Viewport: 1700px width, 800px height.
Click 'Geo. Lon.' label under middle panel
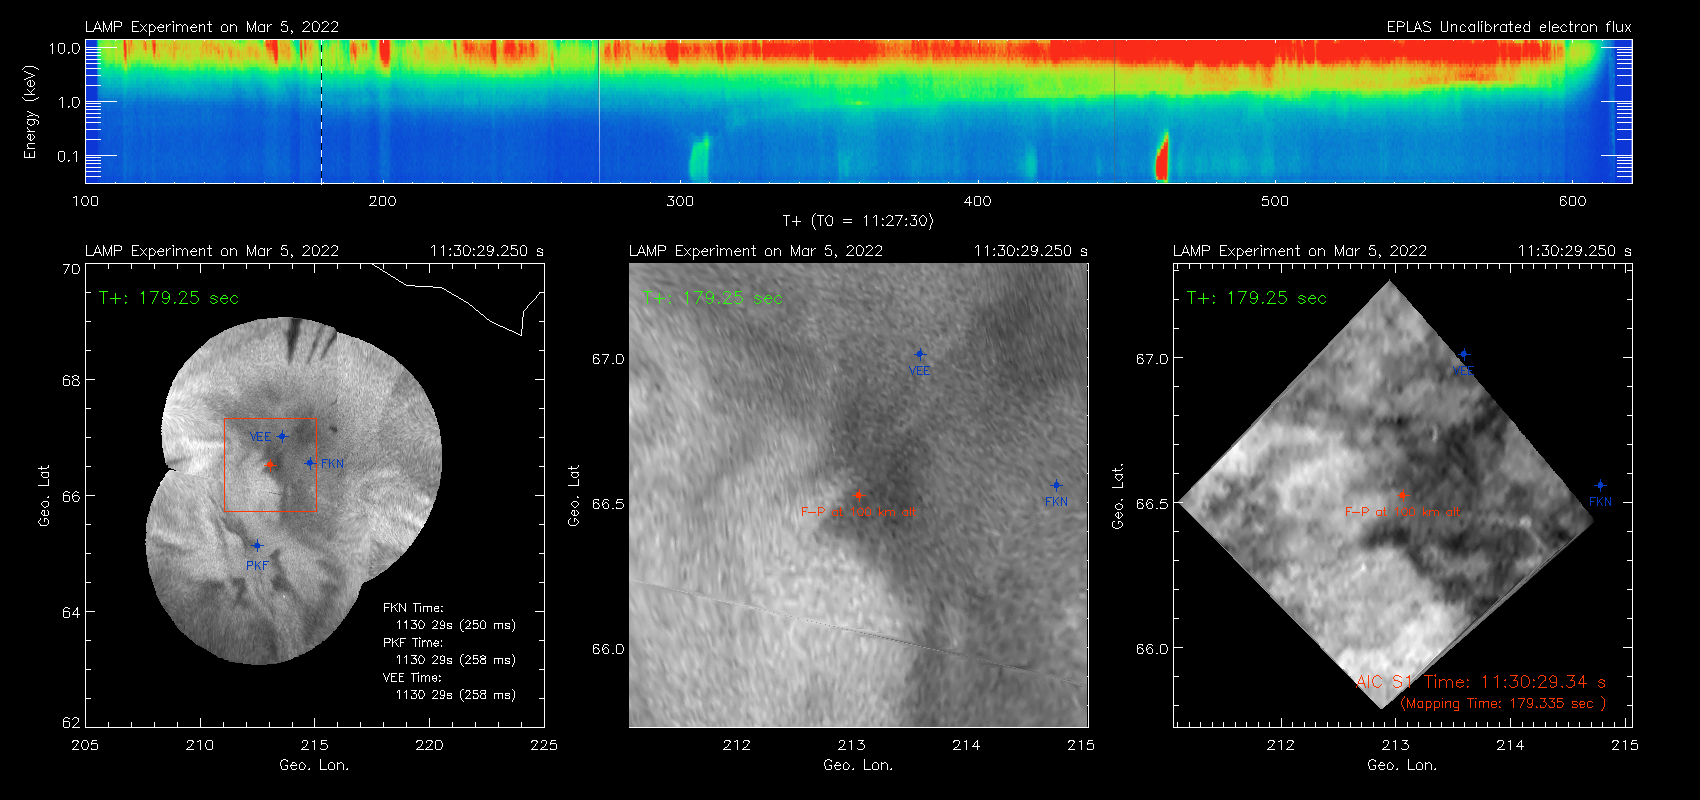(858, 765)
